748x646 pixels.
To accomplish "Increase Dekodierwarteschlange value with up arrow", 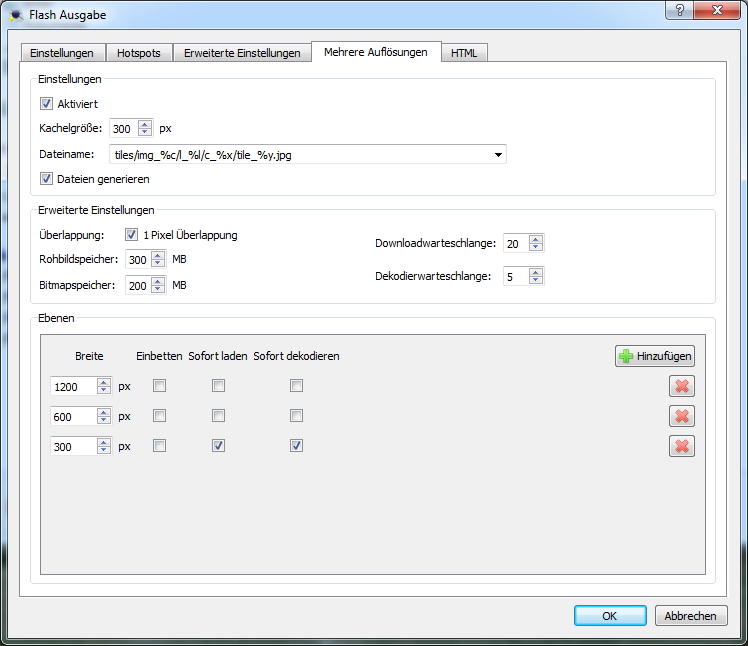I will point(537,271).
